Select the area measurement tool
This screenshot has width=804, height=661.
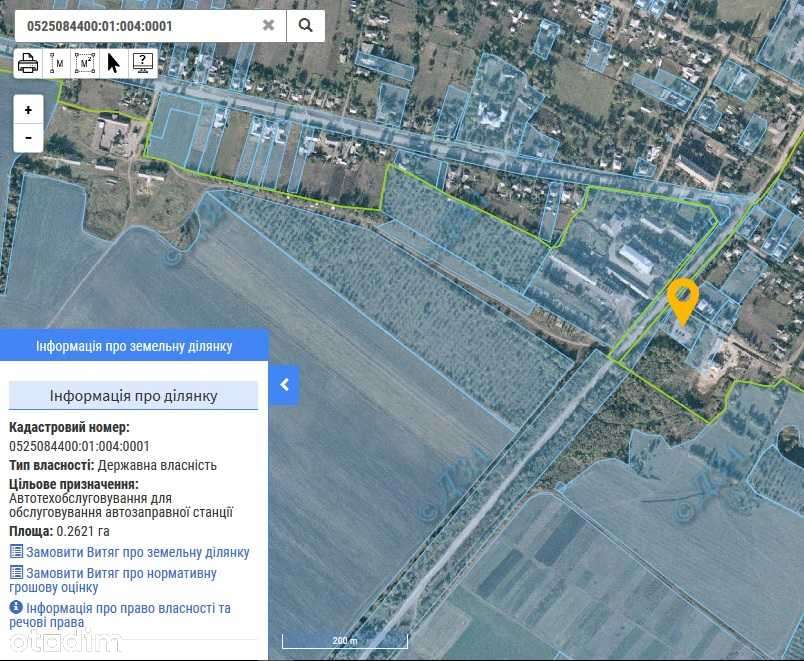tap(85, 64)
